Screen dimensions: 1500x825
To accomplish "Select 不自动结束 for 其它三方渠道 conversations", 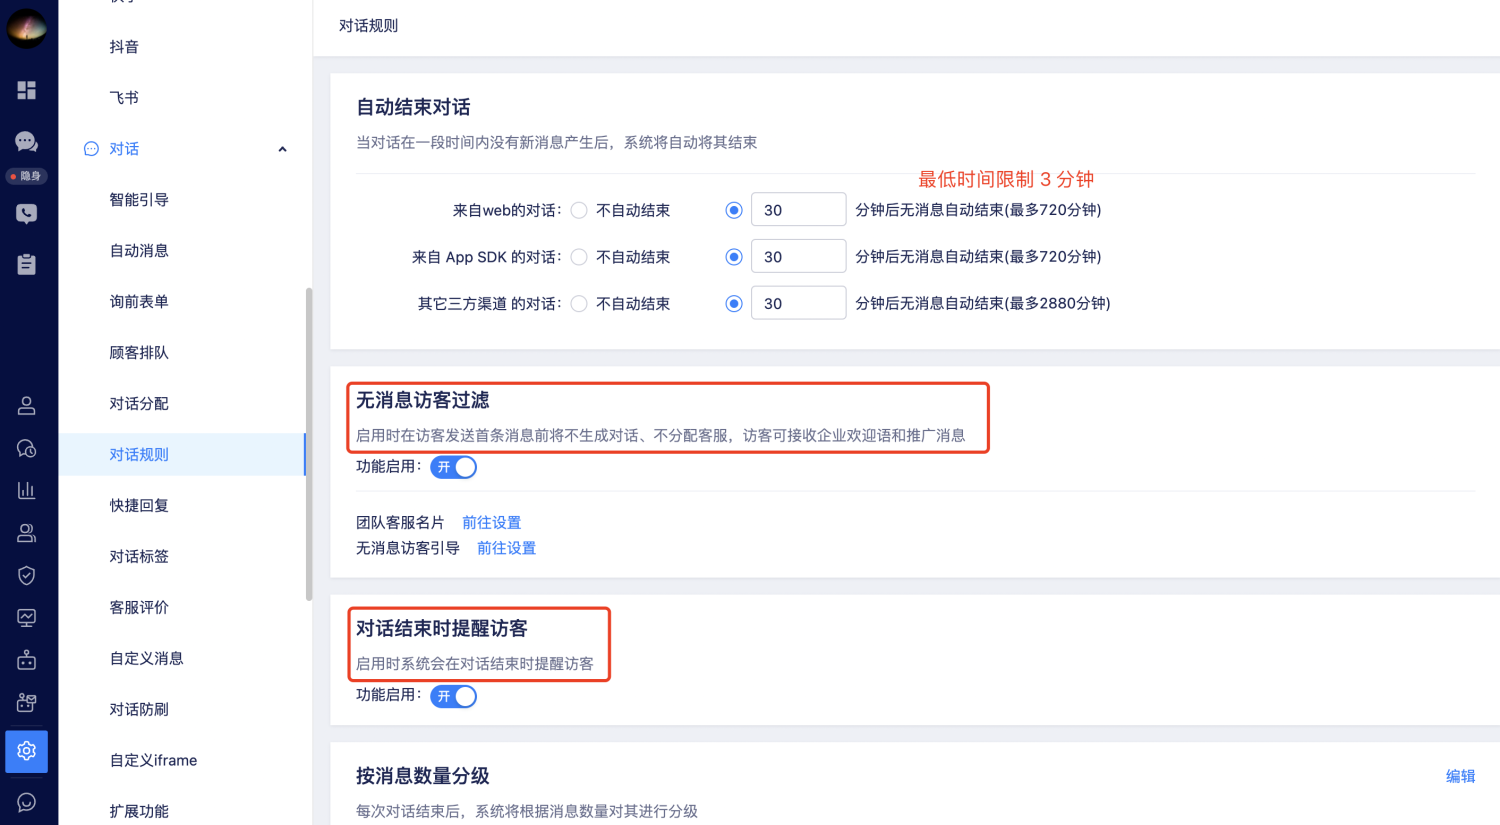I will (x=579, y=304).
